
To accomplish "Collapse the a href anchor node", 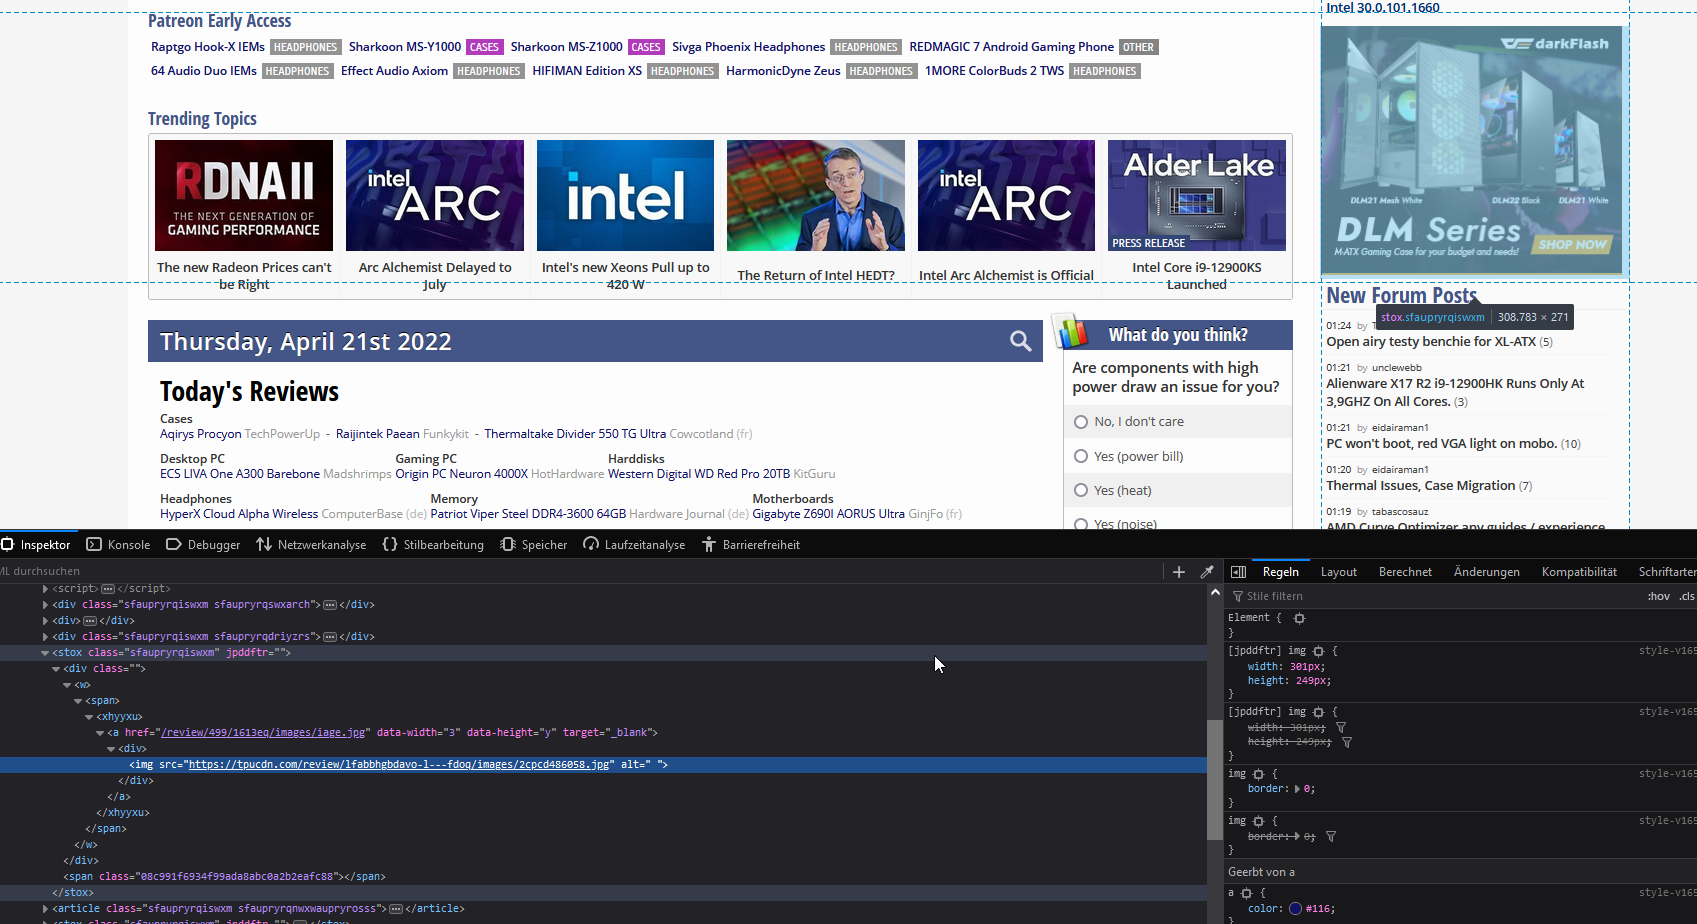I will [x=100, y=733].
